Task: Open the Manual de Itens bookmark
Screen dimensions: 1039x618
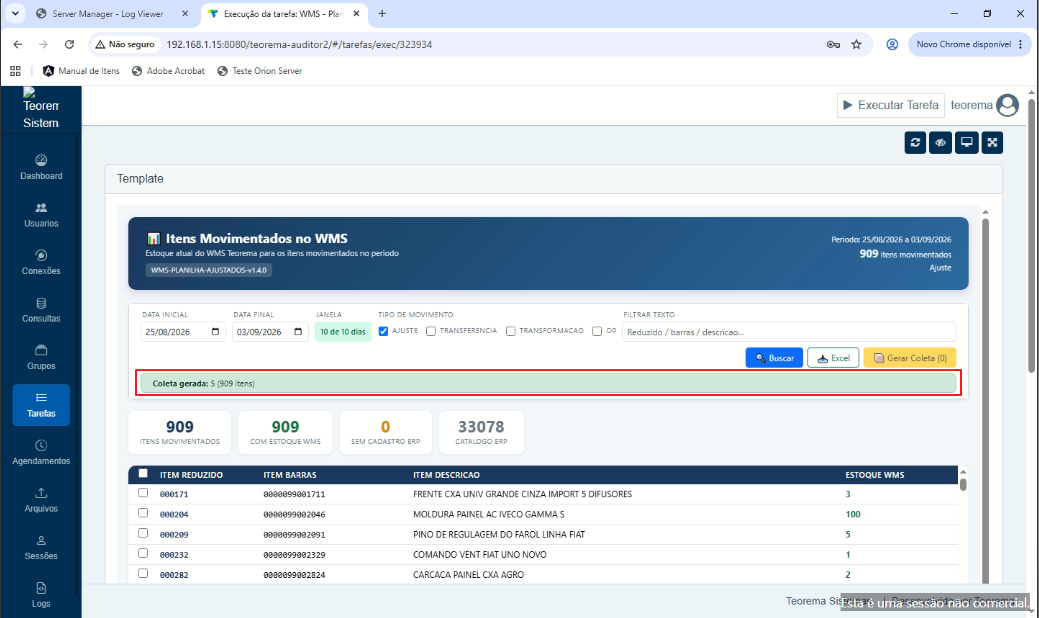Action: pyautogui.click(x=82, y=71)
